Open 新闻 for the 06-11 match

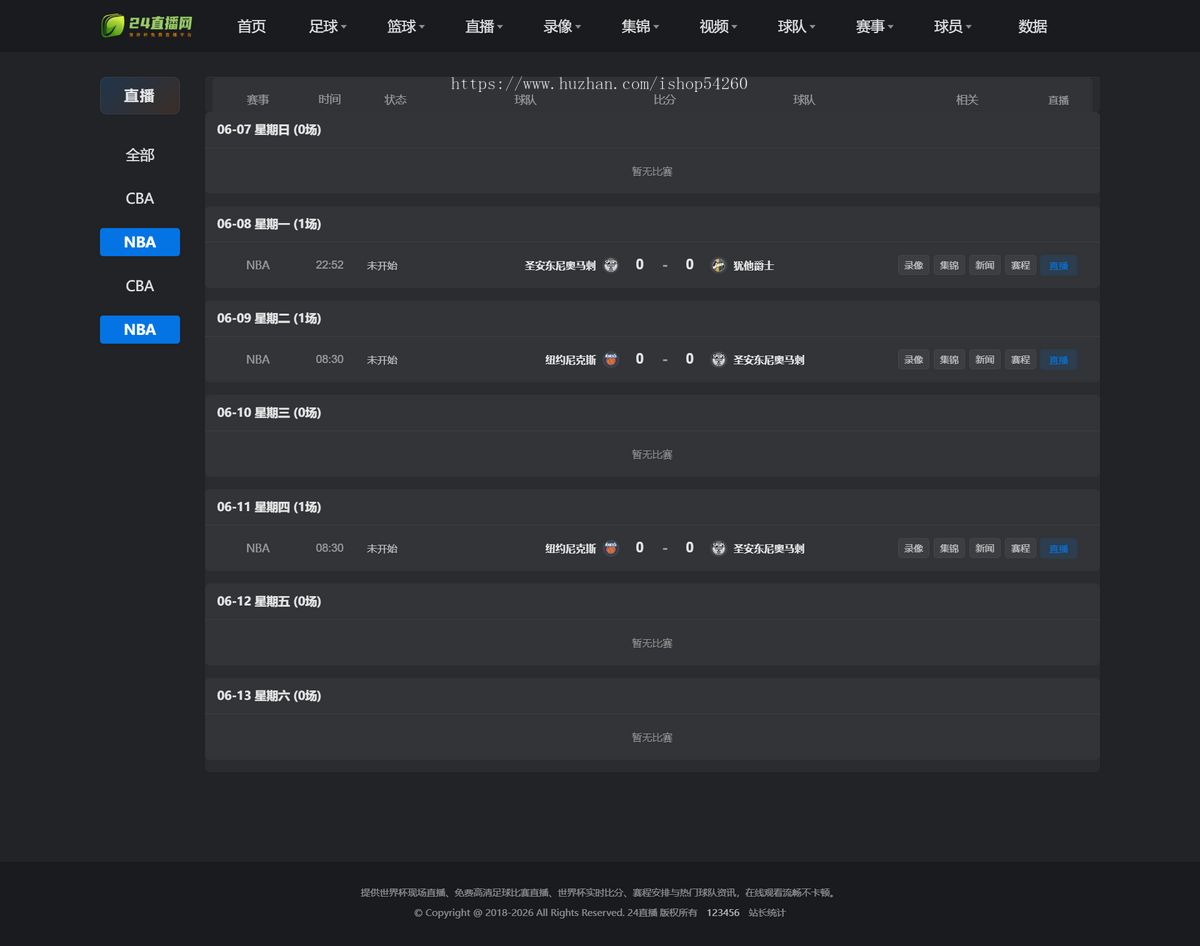pos(985,548)
